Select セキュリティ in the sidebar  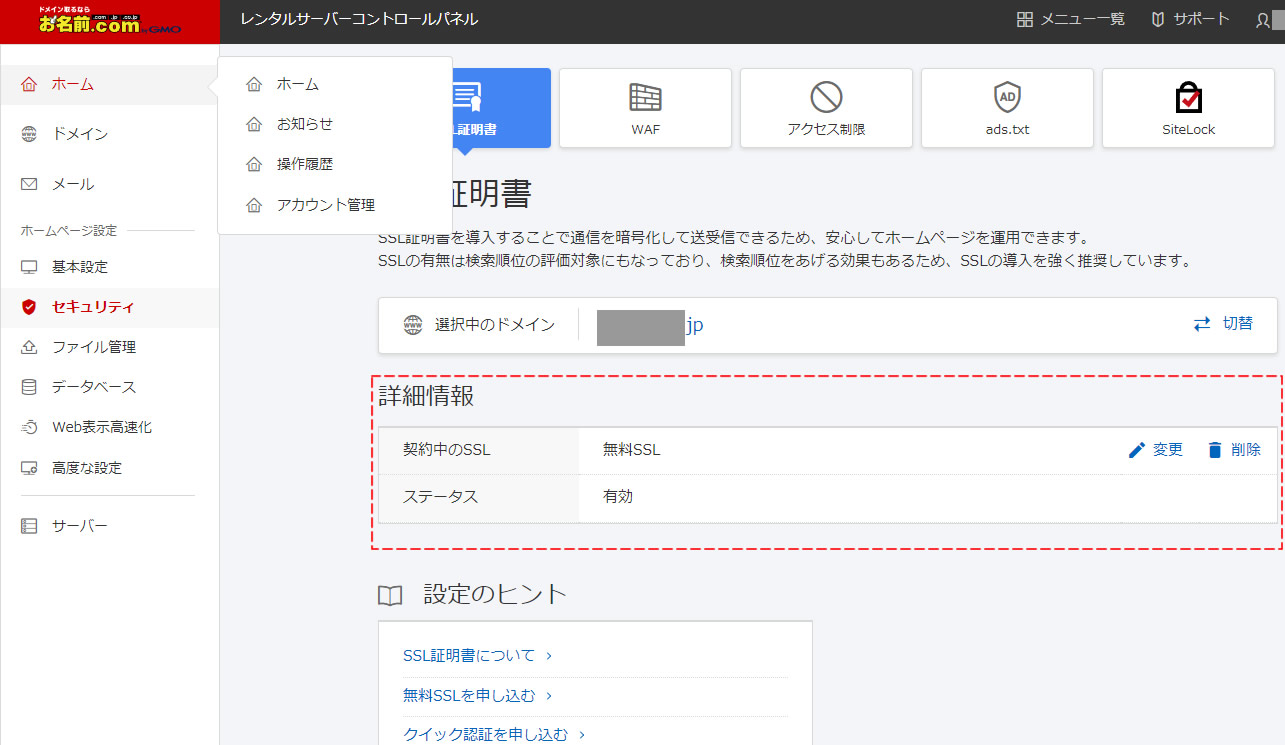click(x=109, y=307)
